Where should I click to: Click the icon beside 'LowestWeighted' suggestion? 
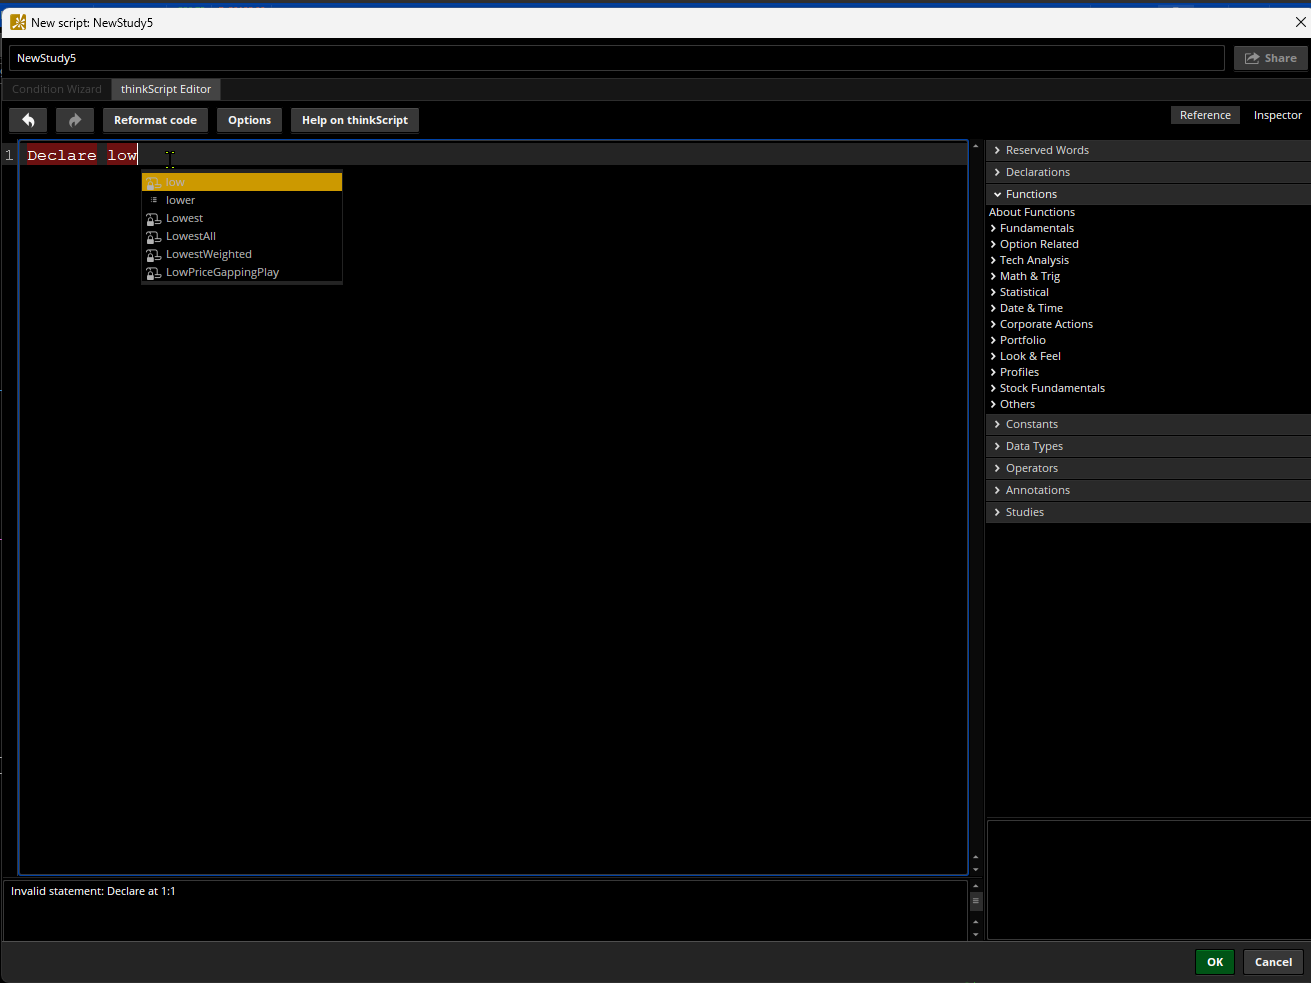click(153, 254)
